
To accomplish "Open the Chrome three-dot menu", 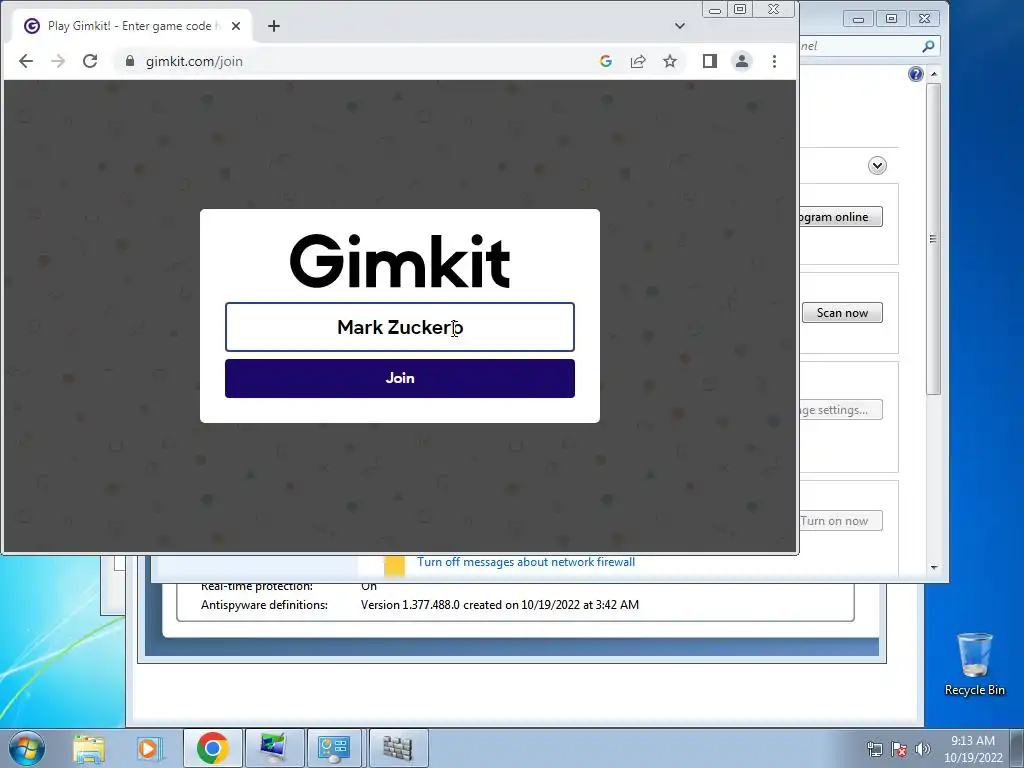I will click(x=775, y=61).
